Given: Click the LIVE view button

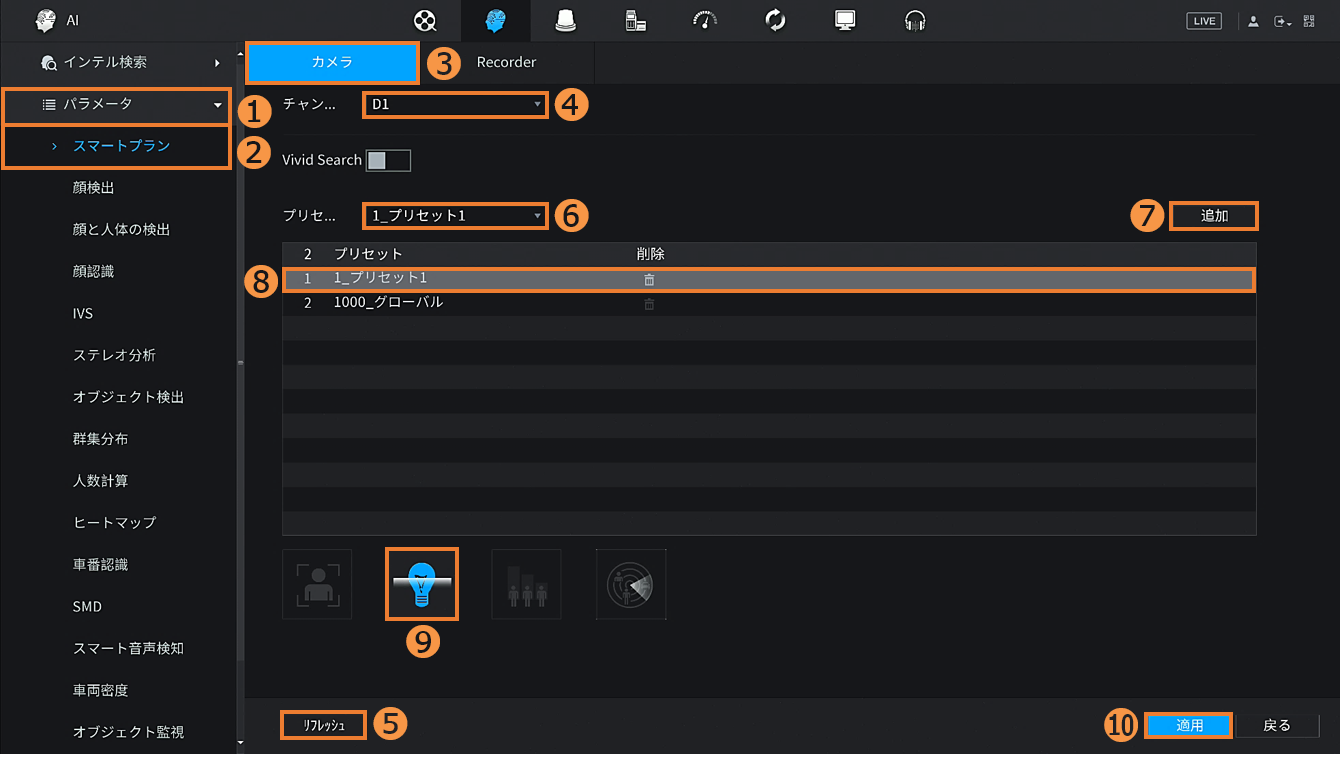Looking at the screenshot, I should click(1204, 21).
